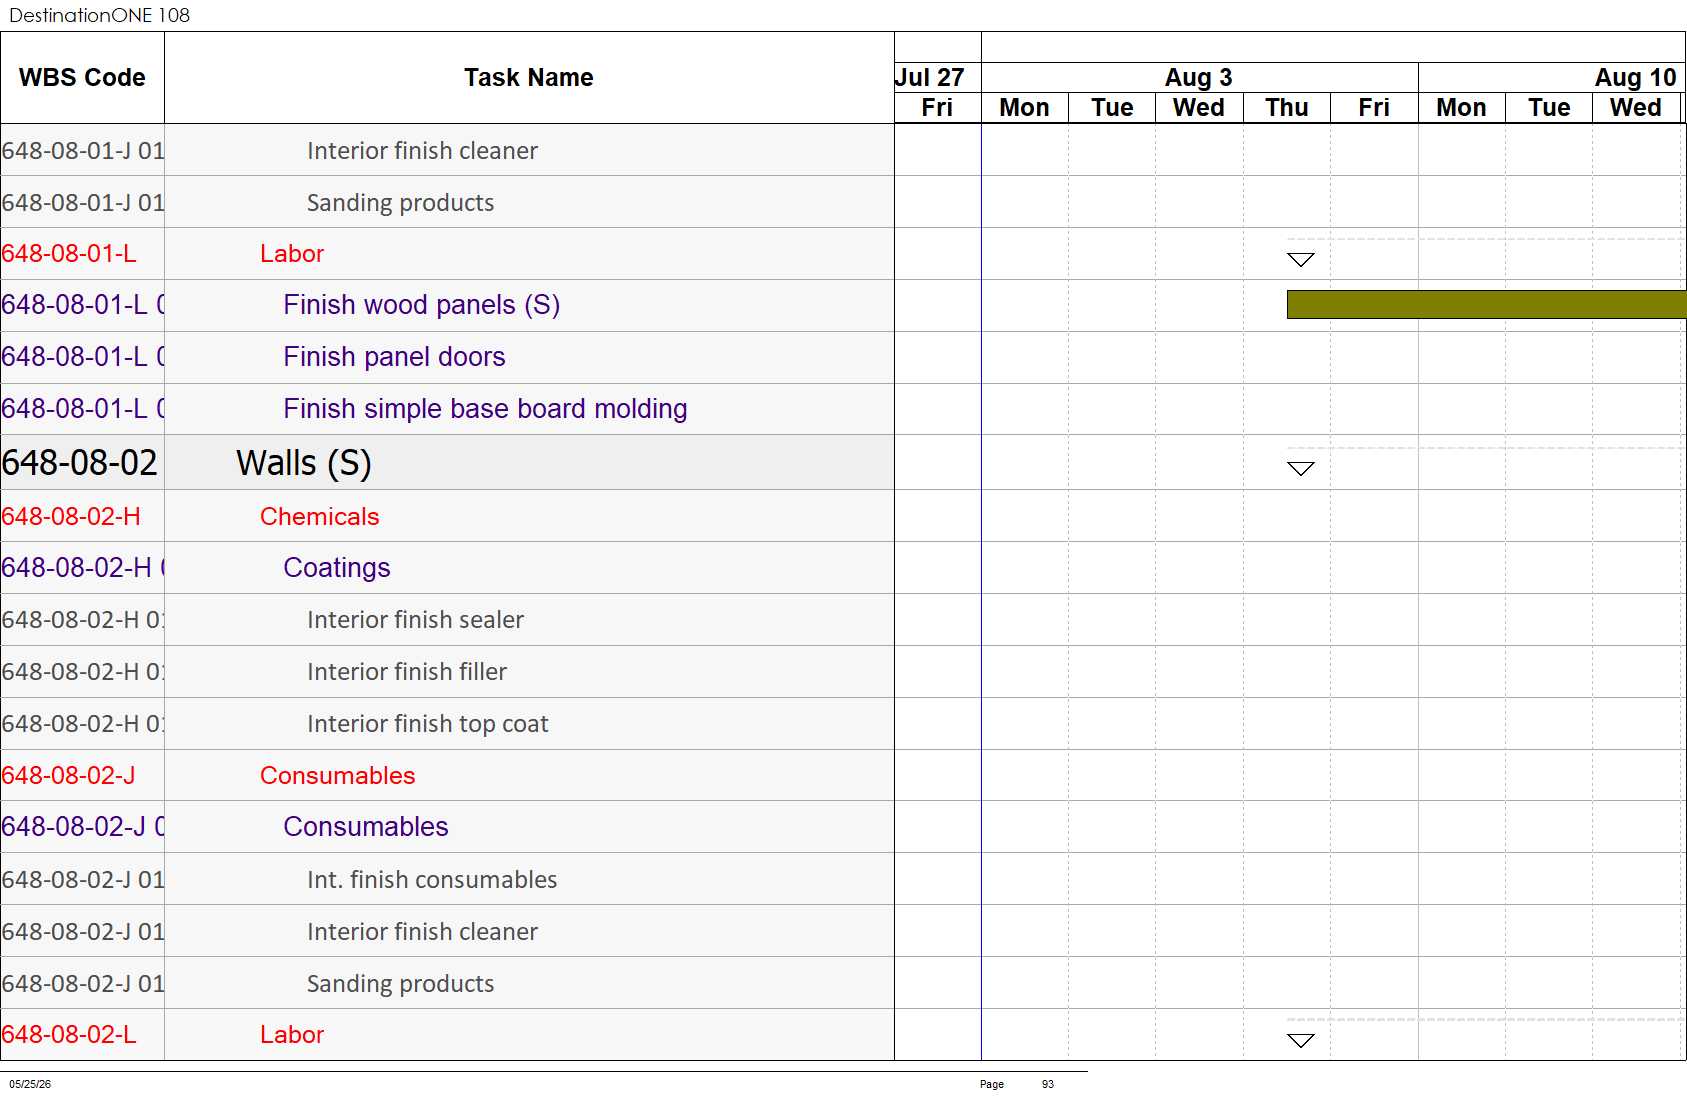Click the page number 93 in footer
This screenshot has width=1687, height=1097.
[1047, 1084]
